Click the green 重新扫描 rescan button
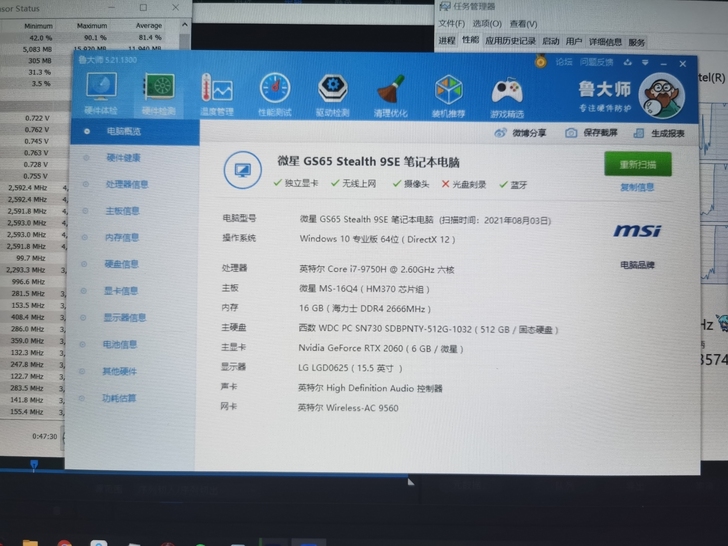The image size is (728, 546). (637, 164)
